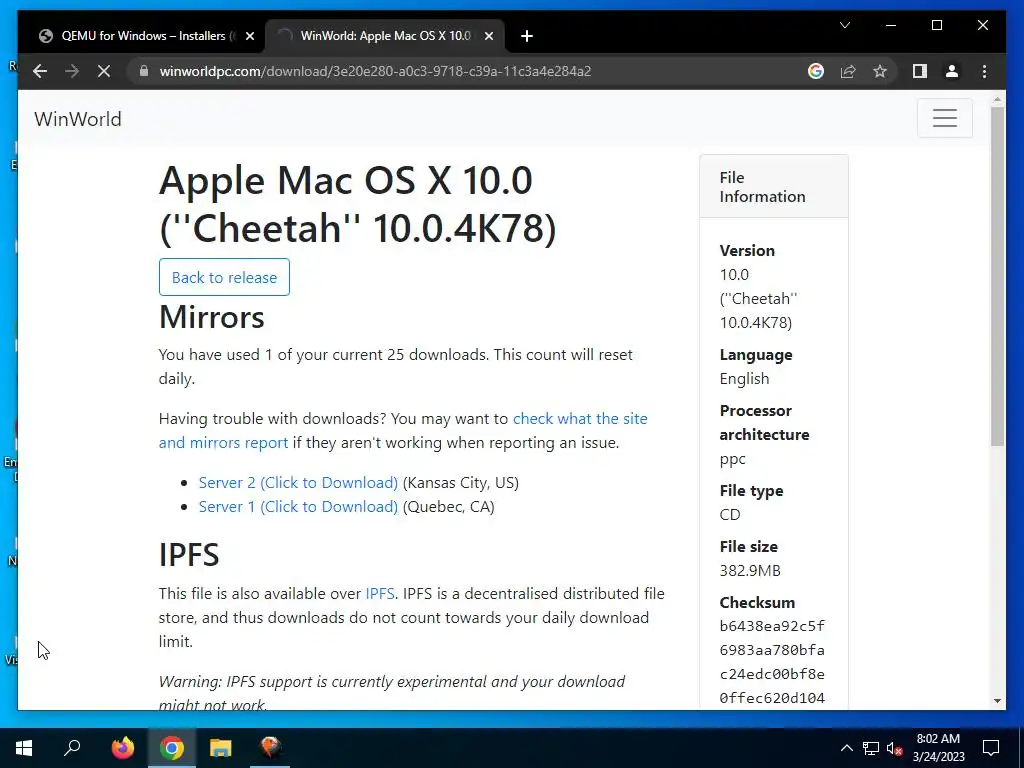
Task: Open site security padlock info
Action: pos(144,71)
